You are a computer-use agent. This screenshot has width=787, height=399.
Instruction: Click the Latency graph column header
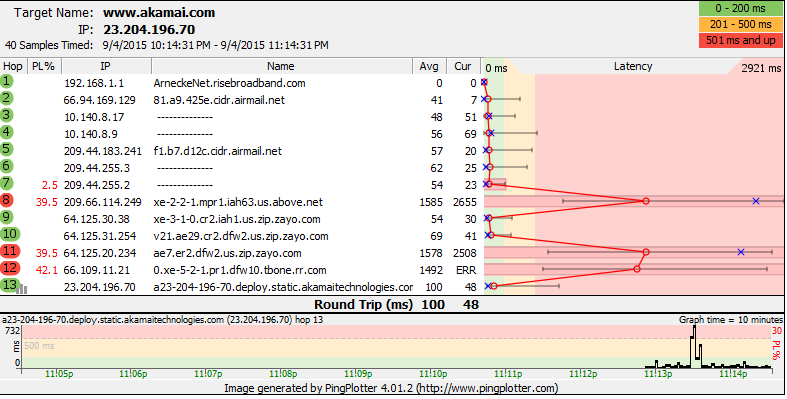tap(632, 66)
